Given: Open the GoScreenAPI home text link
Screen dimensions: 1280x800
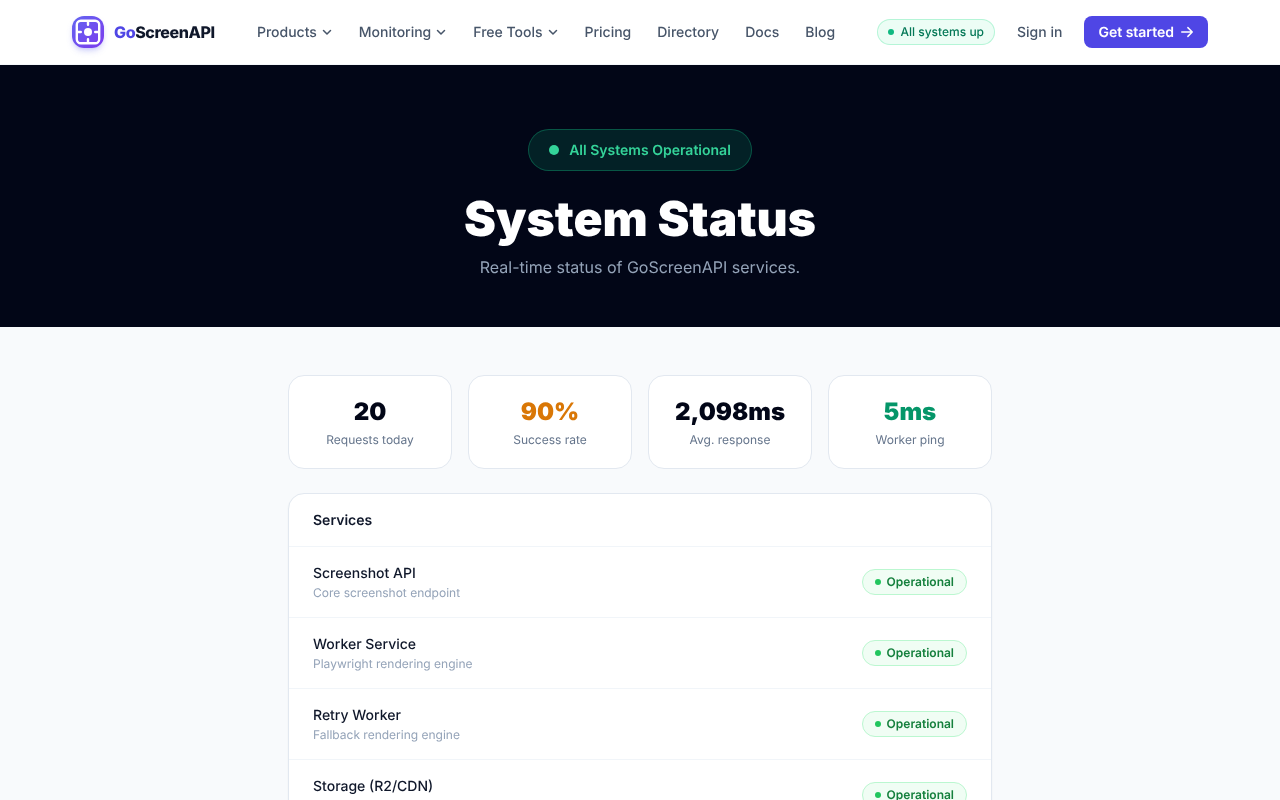Looking at the screenshot, I should click(x=164, y=32).
